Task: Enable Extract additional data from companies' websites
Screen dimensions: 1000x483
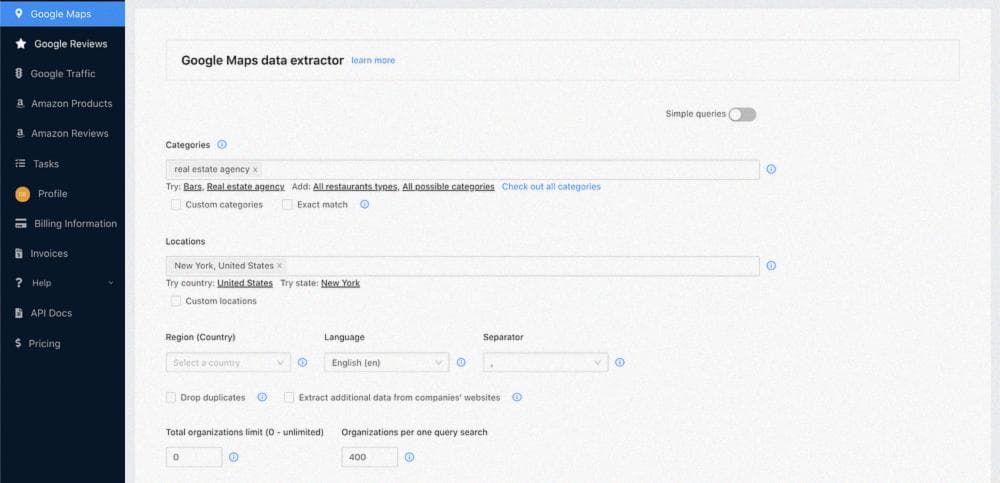Action: click(x=289, y=398)
